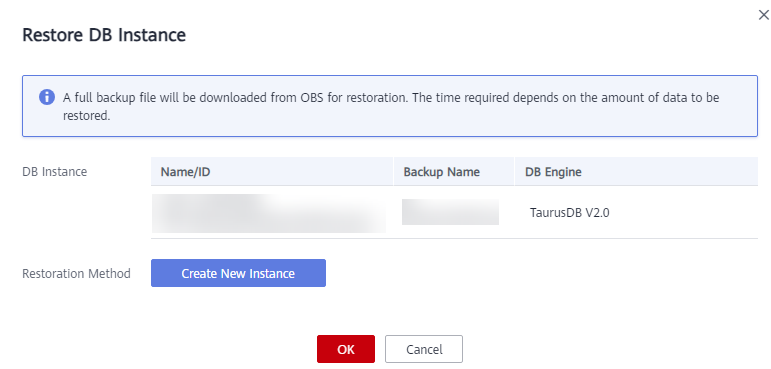Click the word 'restored.' in notice
This screenshot has width=771, height=369.
pyautogui.click(x=86, y=116)
